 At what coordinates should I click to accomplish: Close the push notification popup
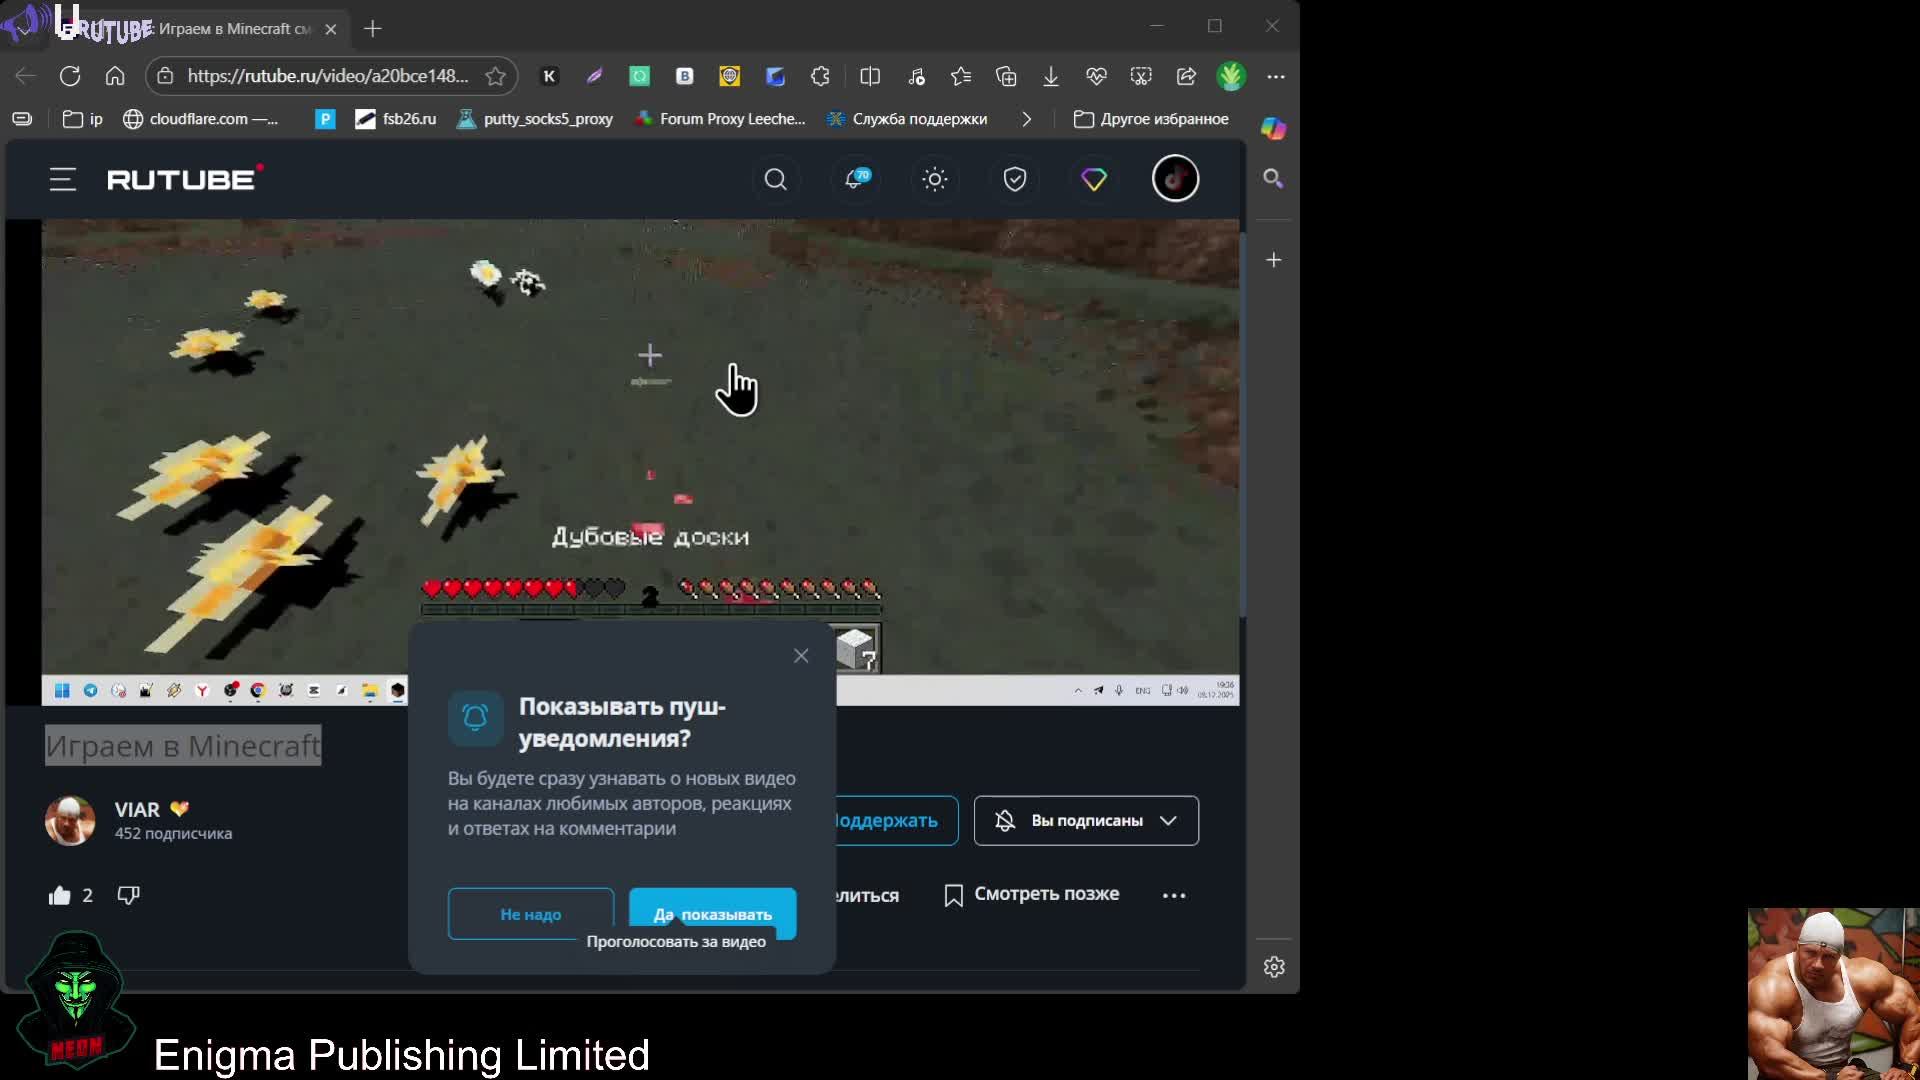(801, 656)
